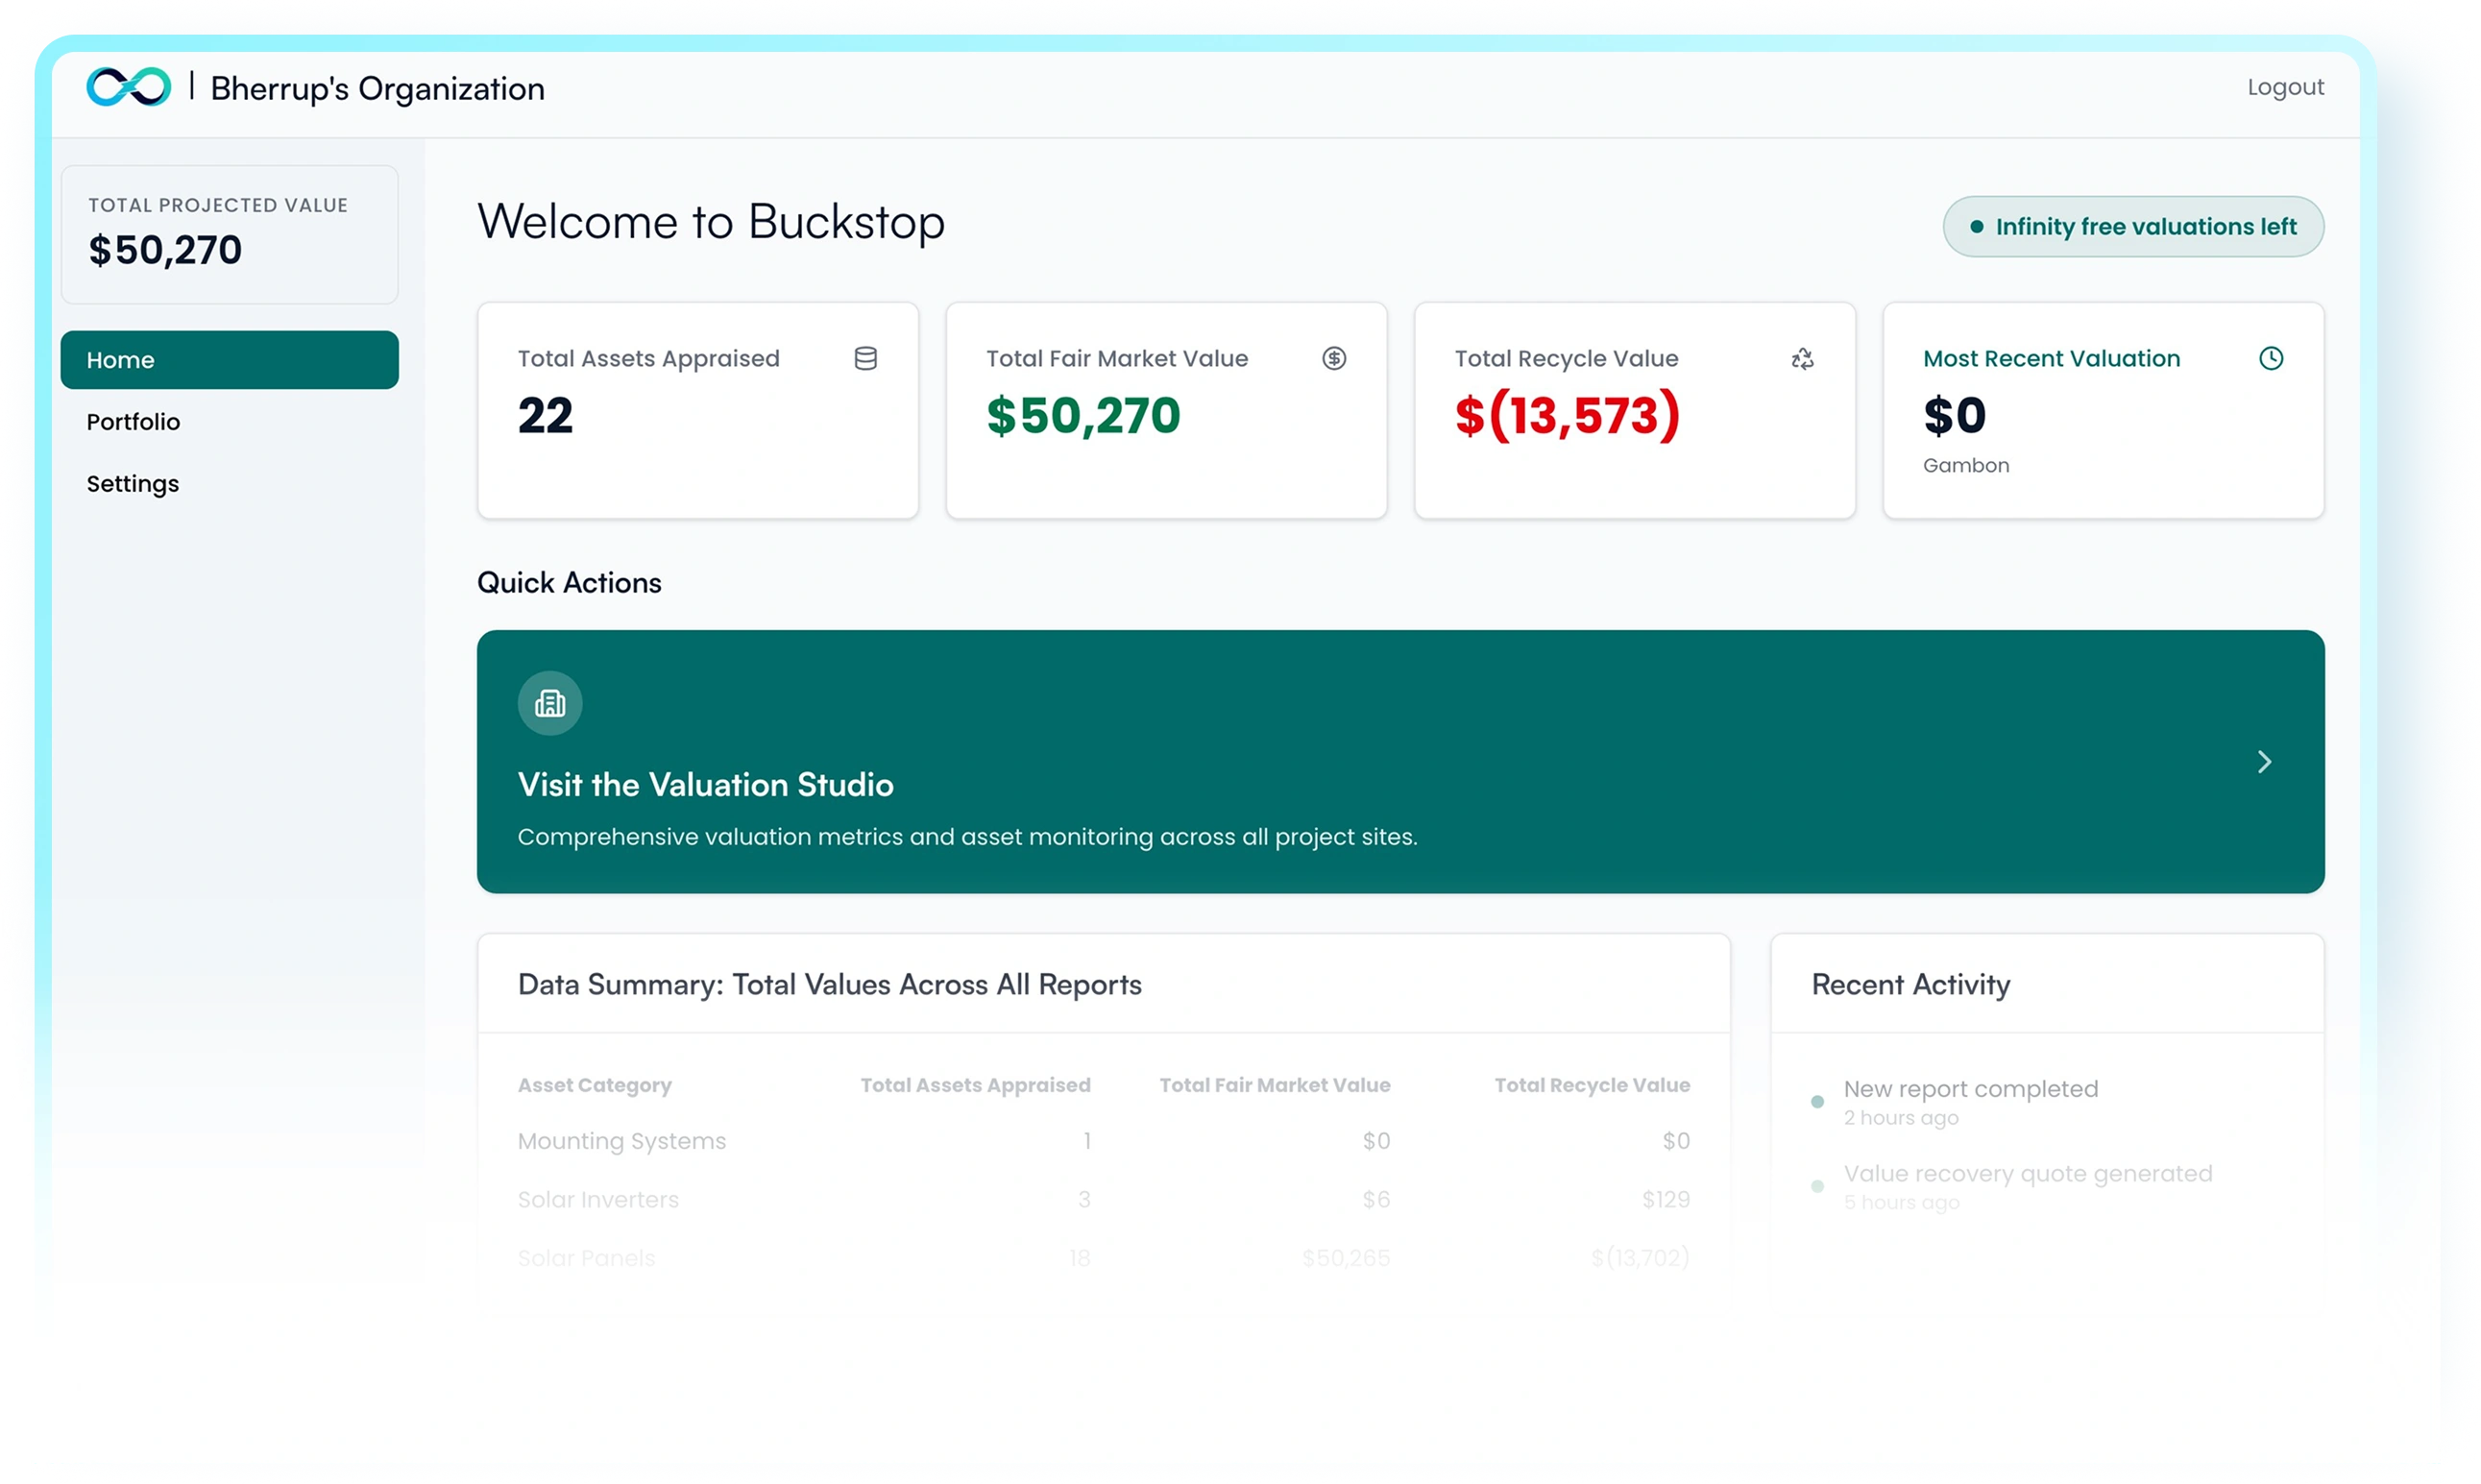Image resolution: width=2481 pixels, height=1484 pixels.
Task: Click the Data Summary section heading
Action: point(829,985)
